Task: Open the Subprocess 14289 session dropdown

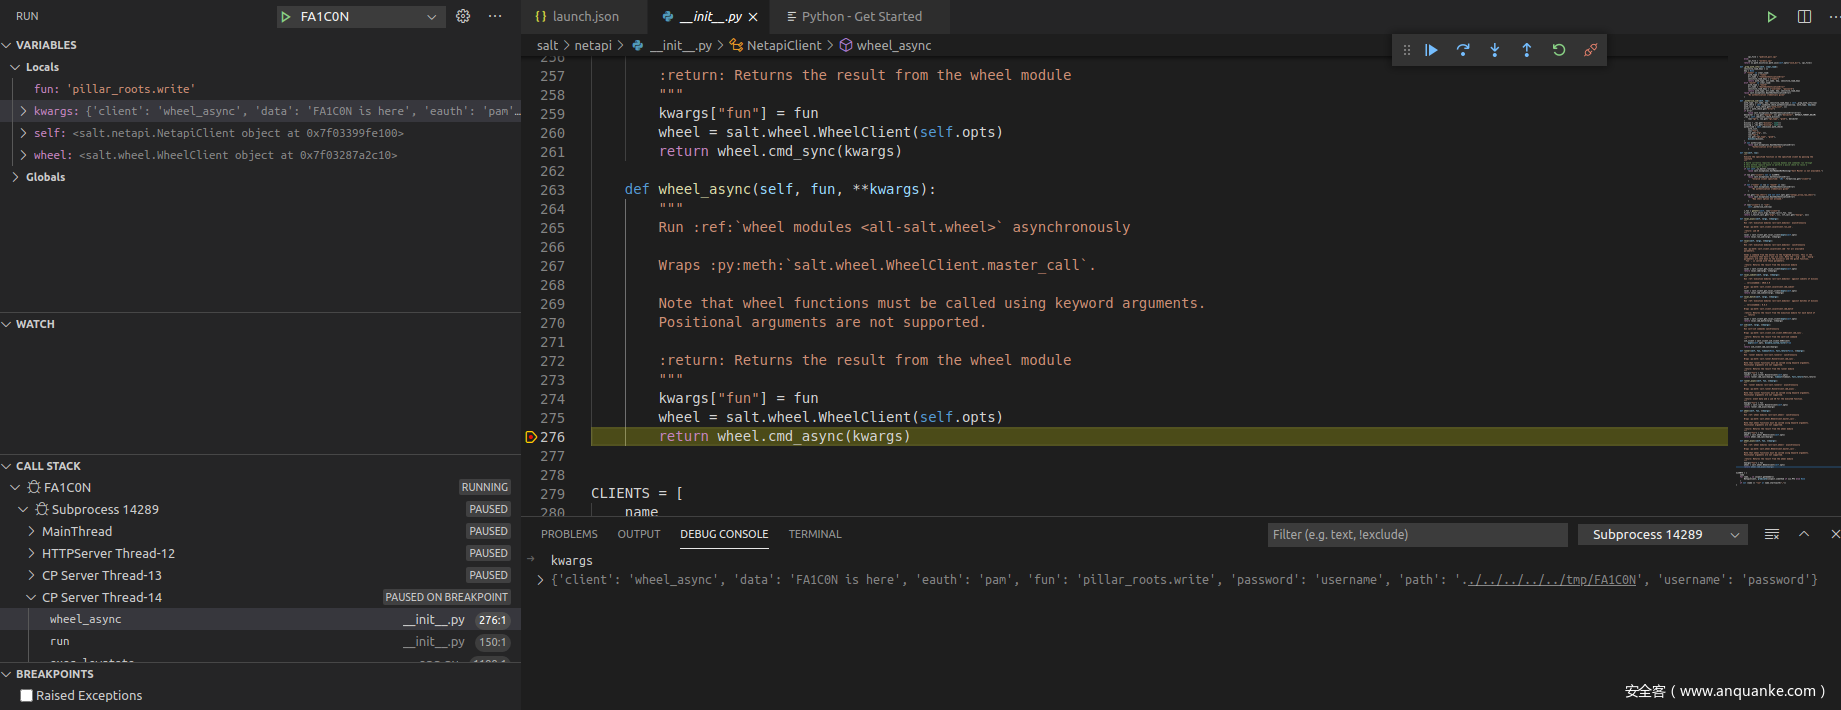Action: coord(1662,535)
